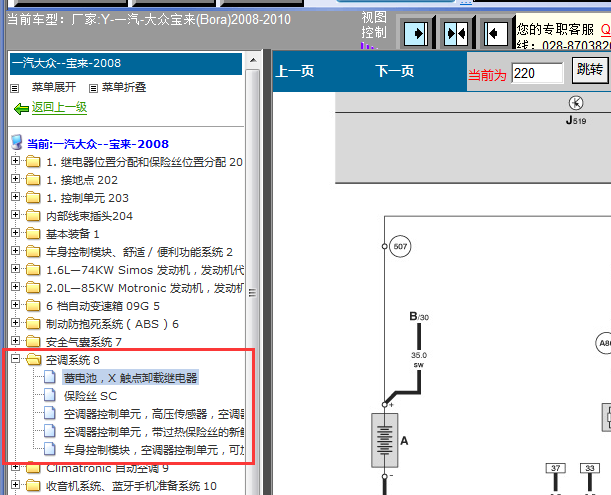Open 空调器控制单元，高压传感器 page

[154, 414]
